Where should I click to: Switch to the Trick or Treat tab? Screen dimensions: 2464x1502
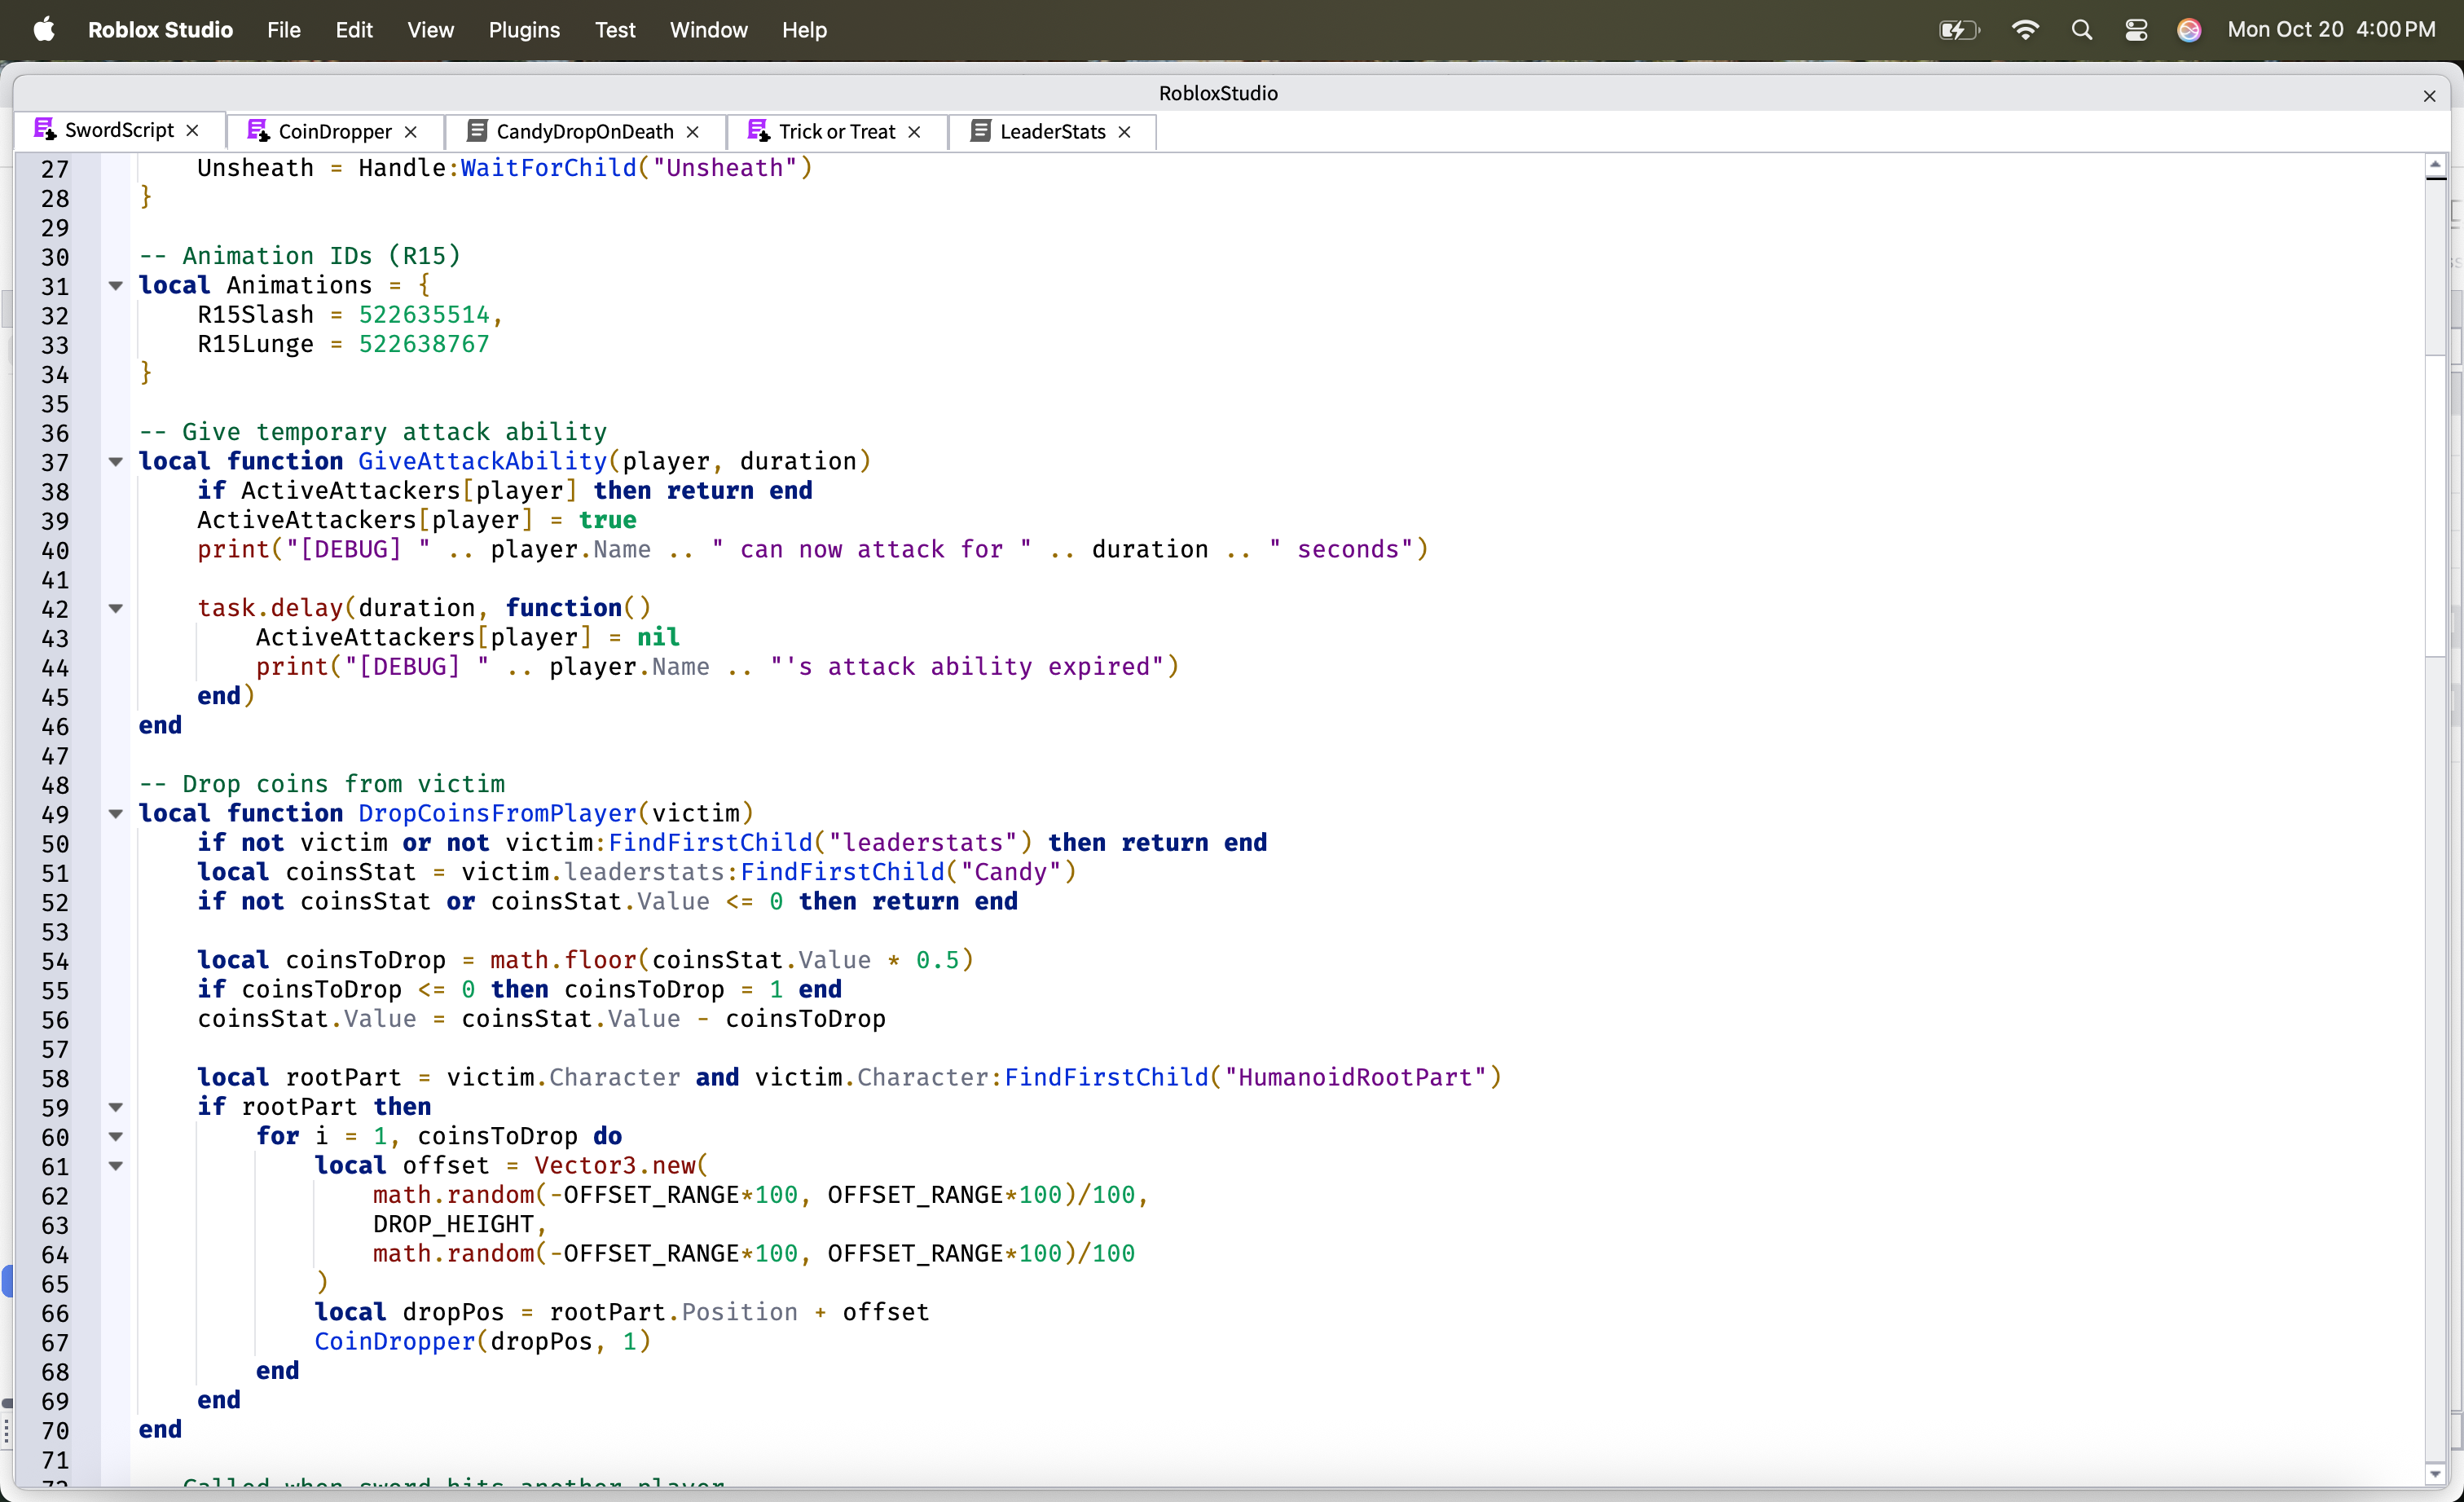point(836,131)
